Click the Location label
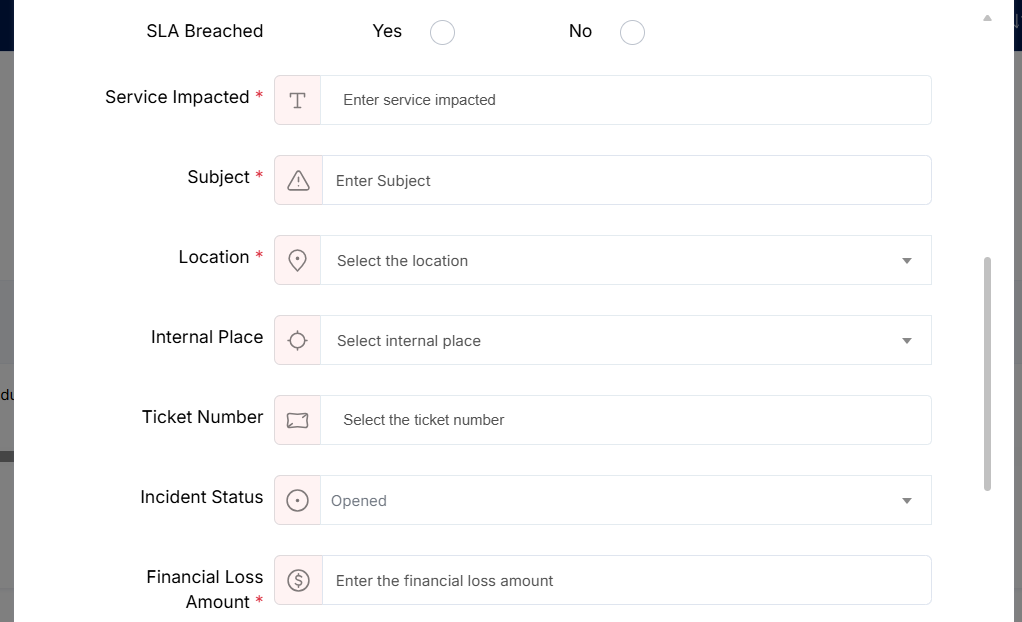The width and height of the screenshot is (1022, 622). tap(214, 257)
